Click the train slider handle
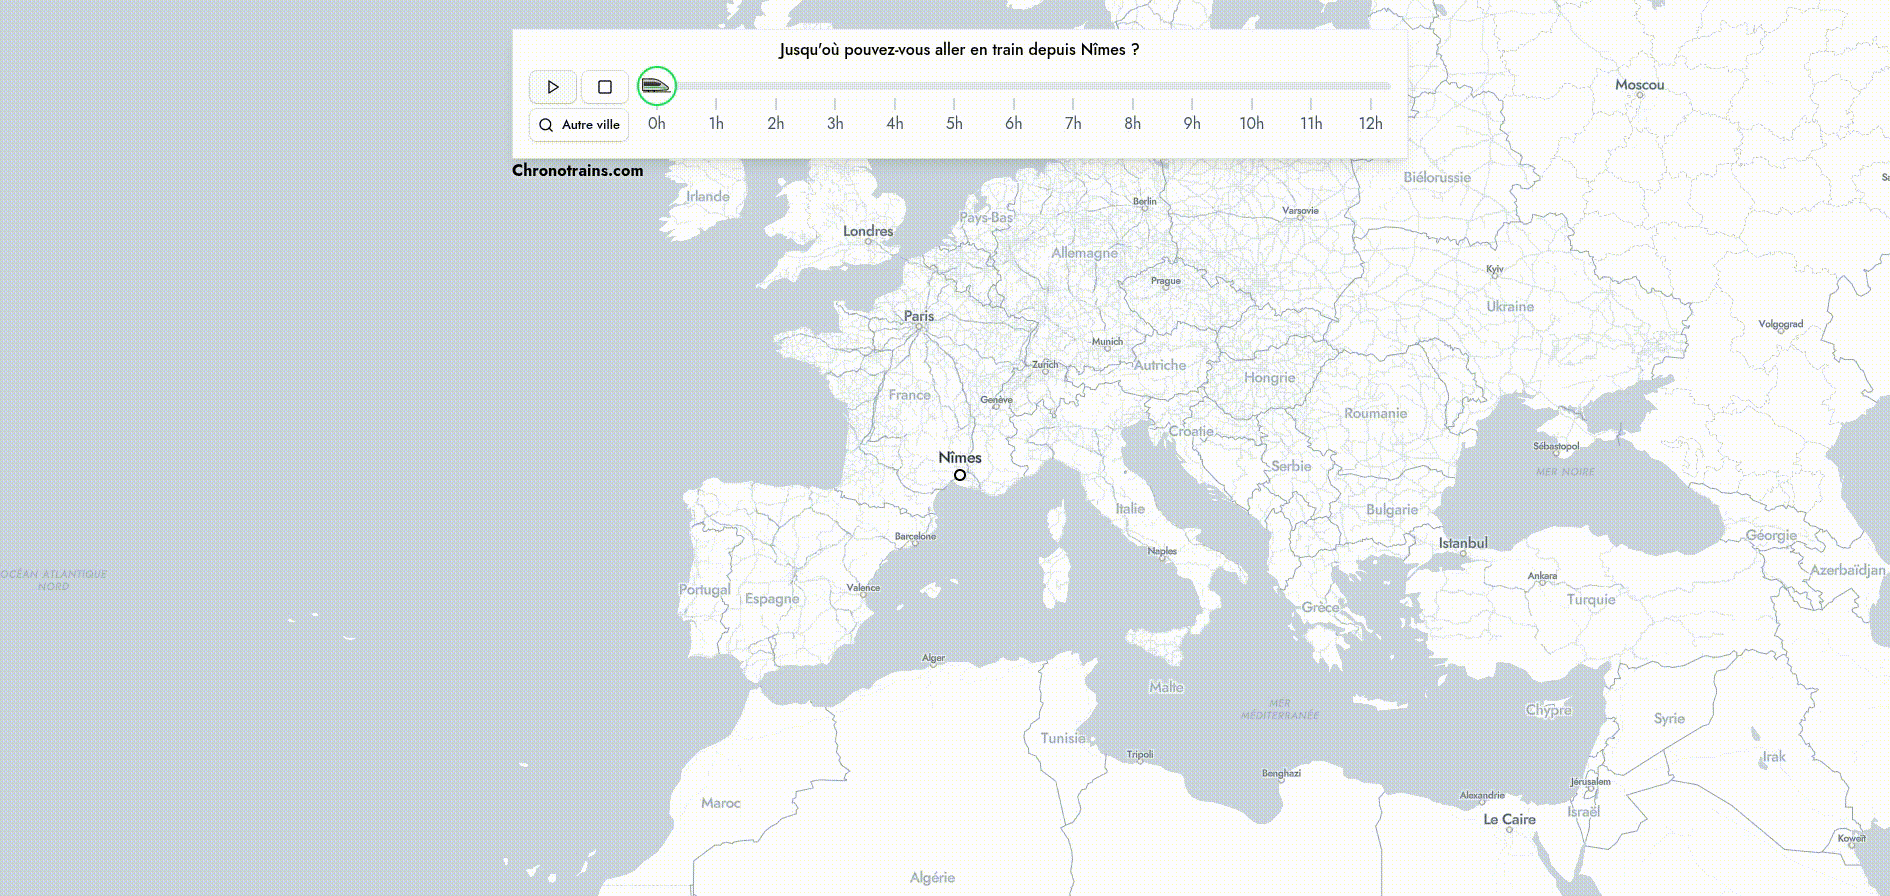 click(x=657, y=86)
